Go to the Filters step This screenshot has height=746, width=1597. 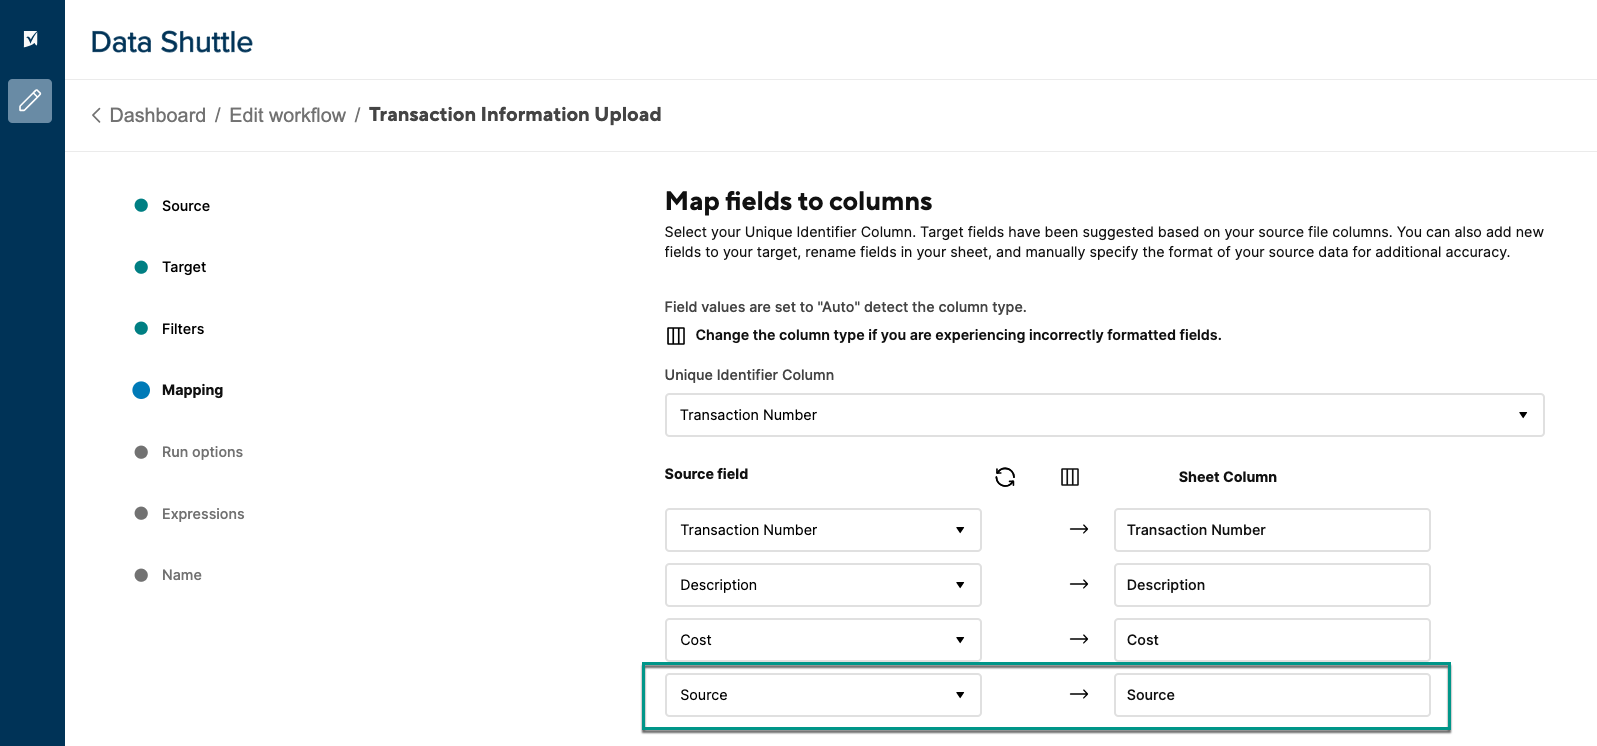(x=183, y=329)
